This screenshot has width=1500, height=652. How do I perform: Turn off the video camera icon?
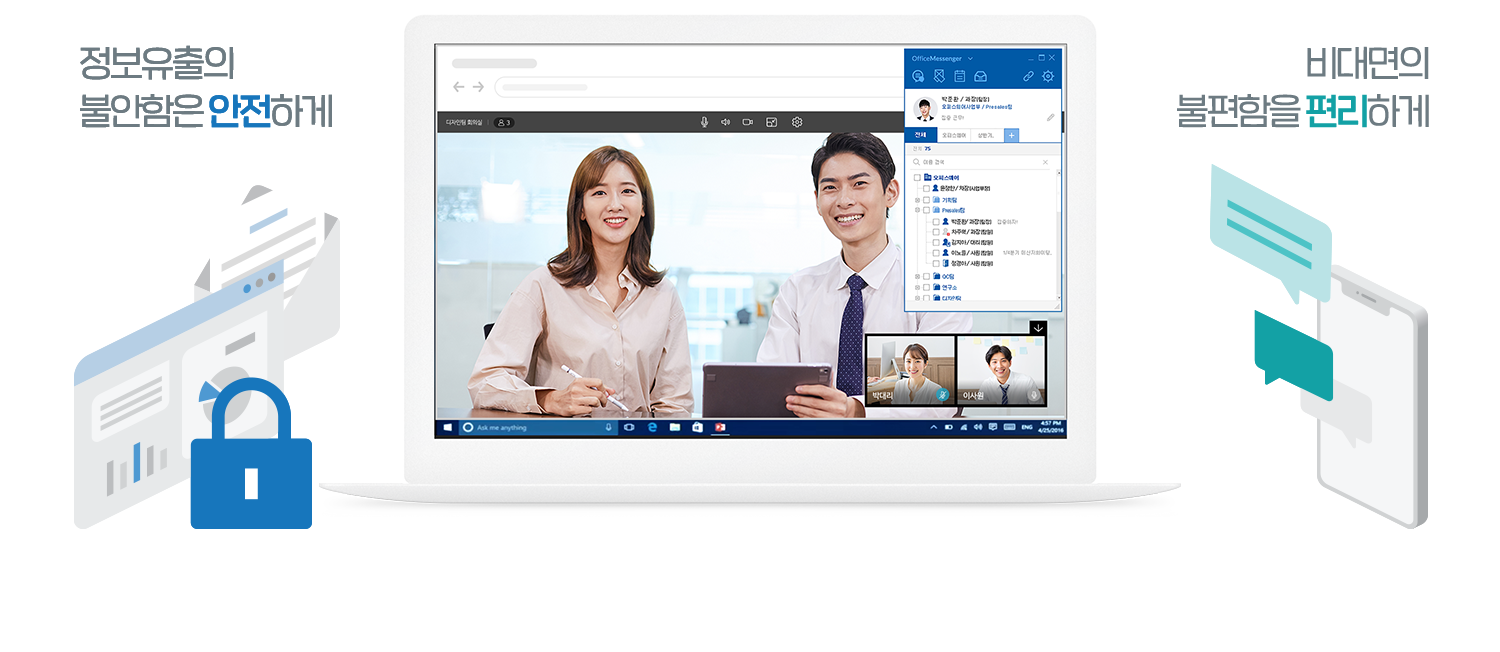[747, 122]
